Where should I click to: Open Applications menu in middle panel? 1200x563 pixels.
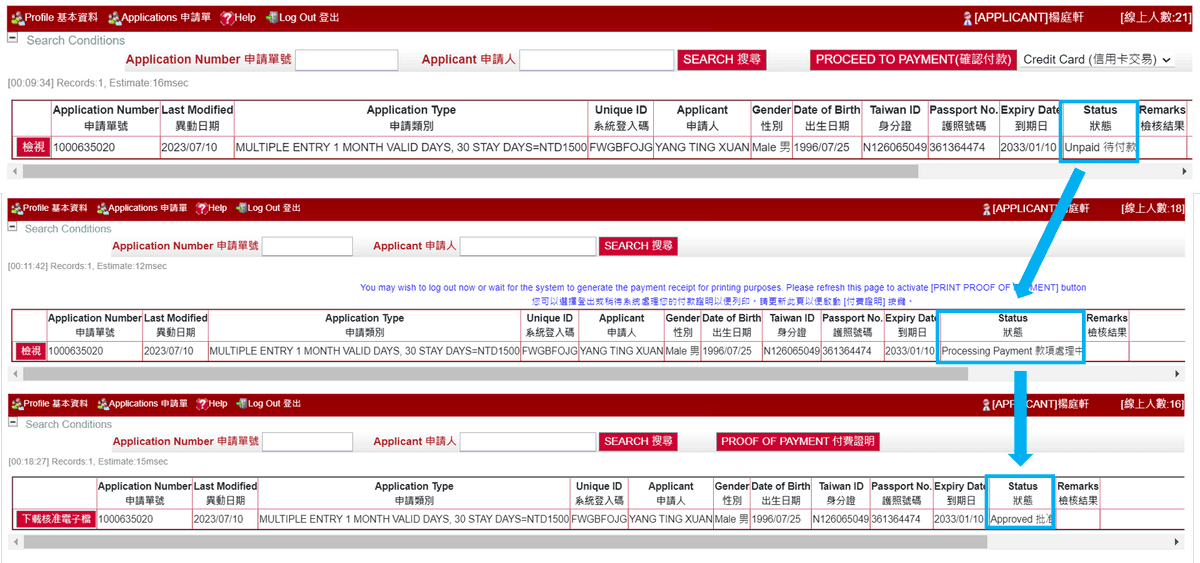point(141,208)
